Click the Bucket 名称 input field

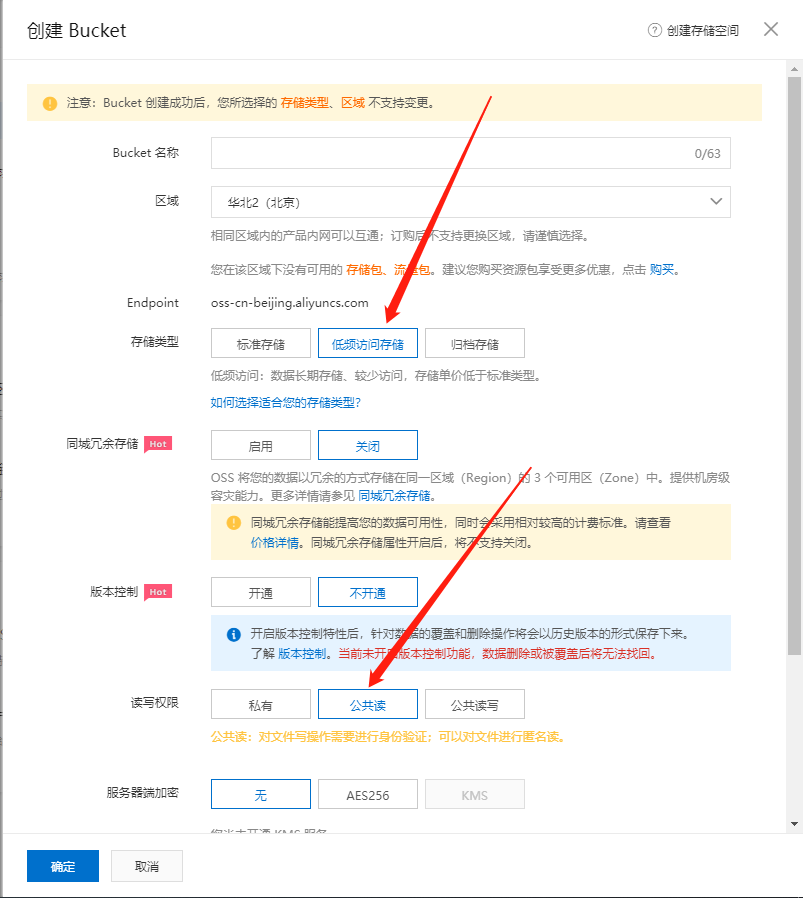[x=471, y=153]
